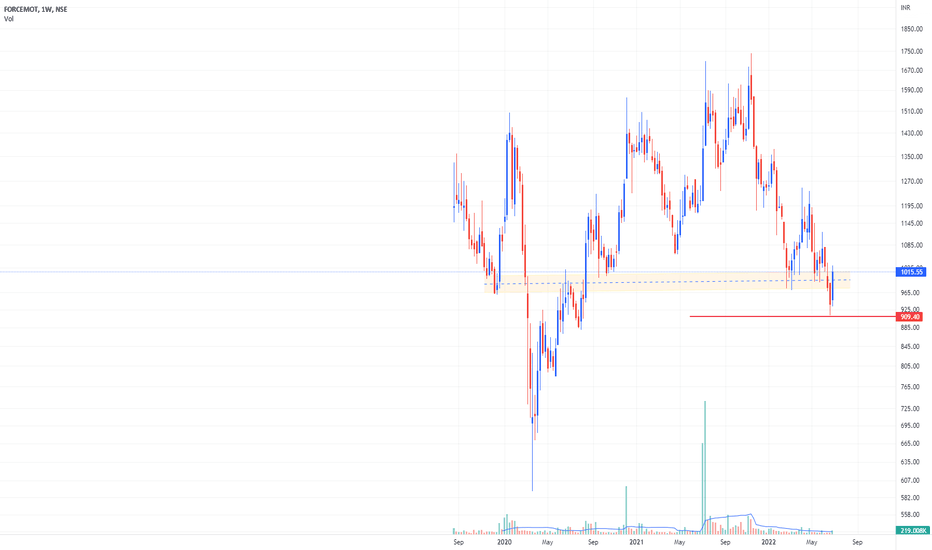Viewport: 932px width, 550px height.
Task: Click the 582.00 price axis label
Action: click(910, 498)
